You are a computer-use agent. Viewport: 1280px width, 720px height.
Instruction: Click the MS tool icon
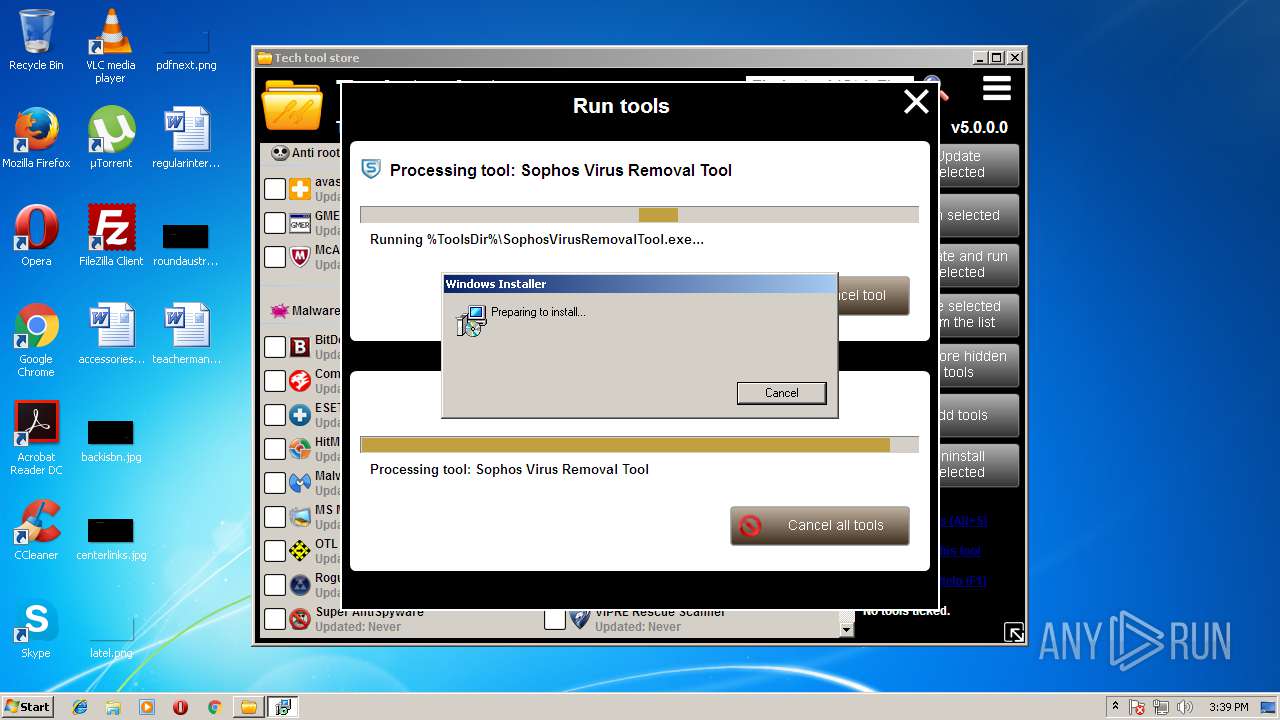(300, 517)
